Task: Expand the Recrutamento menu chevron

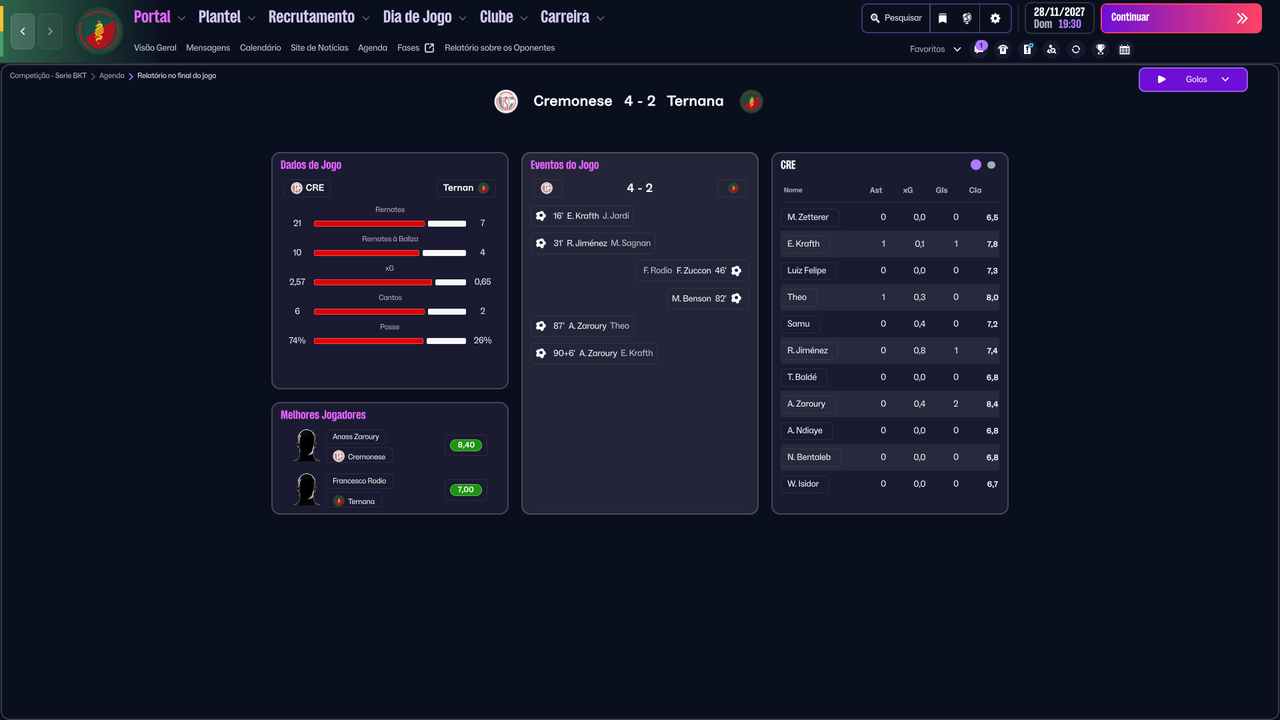Action: tap(365, 18)
